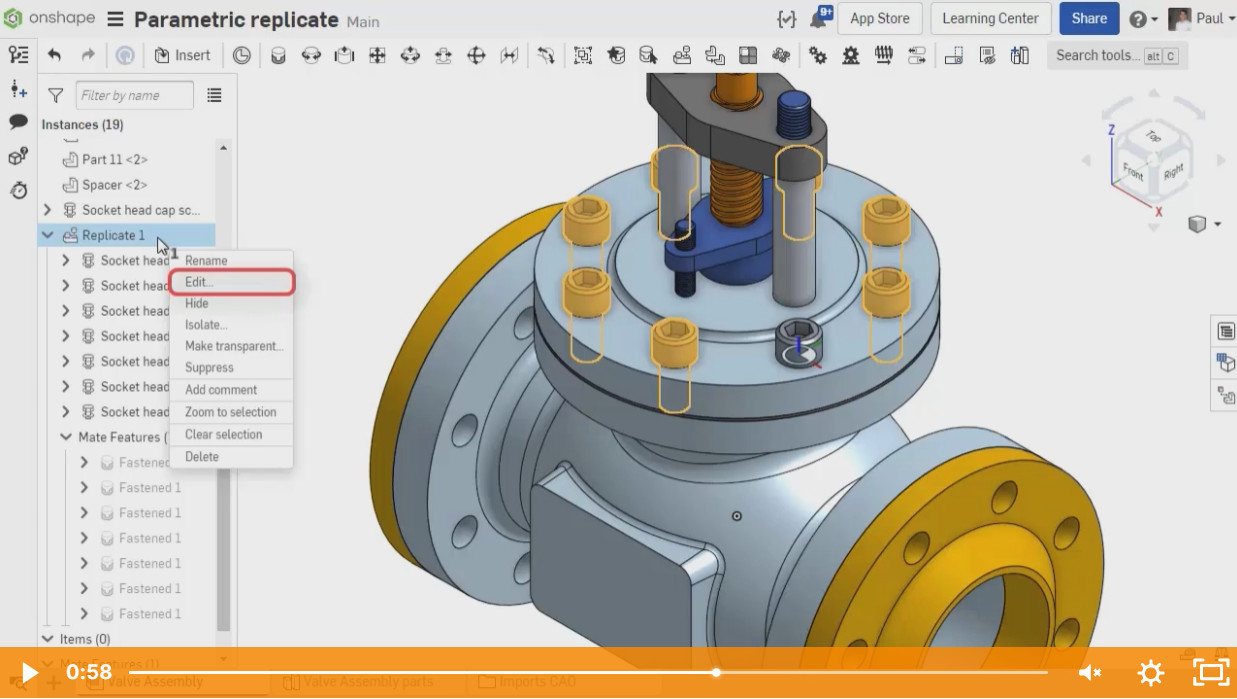The height and width of the screenshot is (699, 1237).
Task: Select the Planar mate tool
Action: pos(377,56)
